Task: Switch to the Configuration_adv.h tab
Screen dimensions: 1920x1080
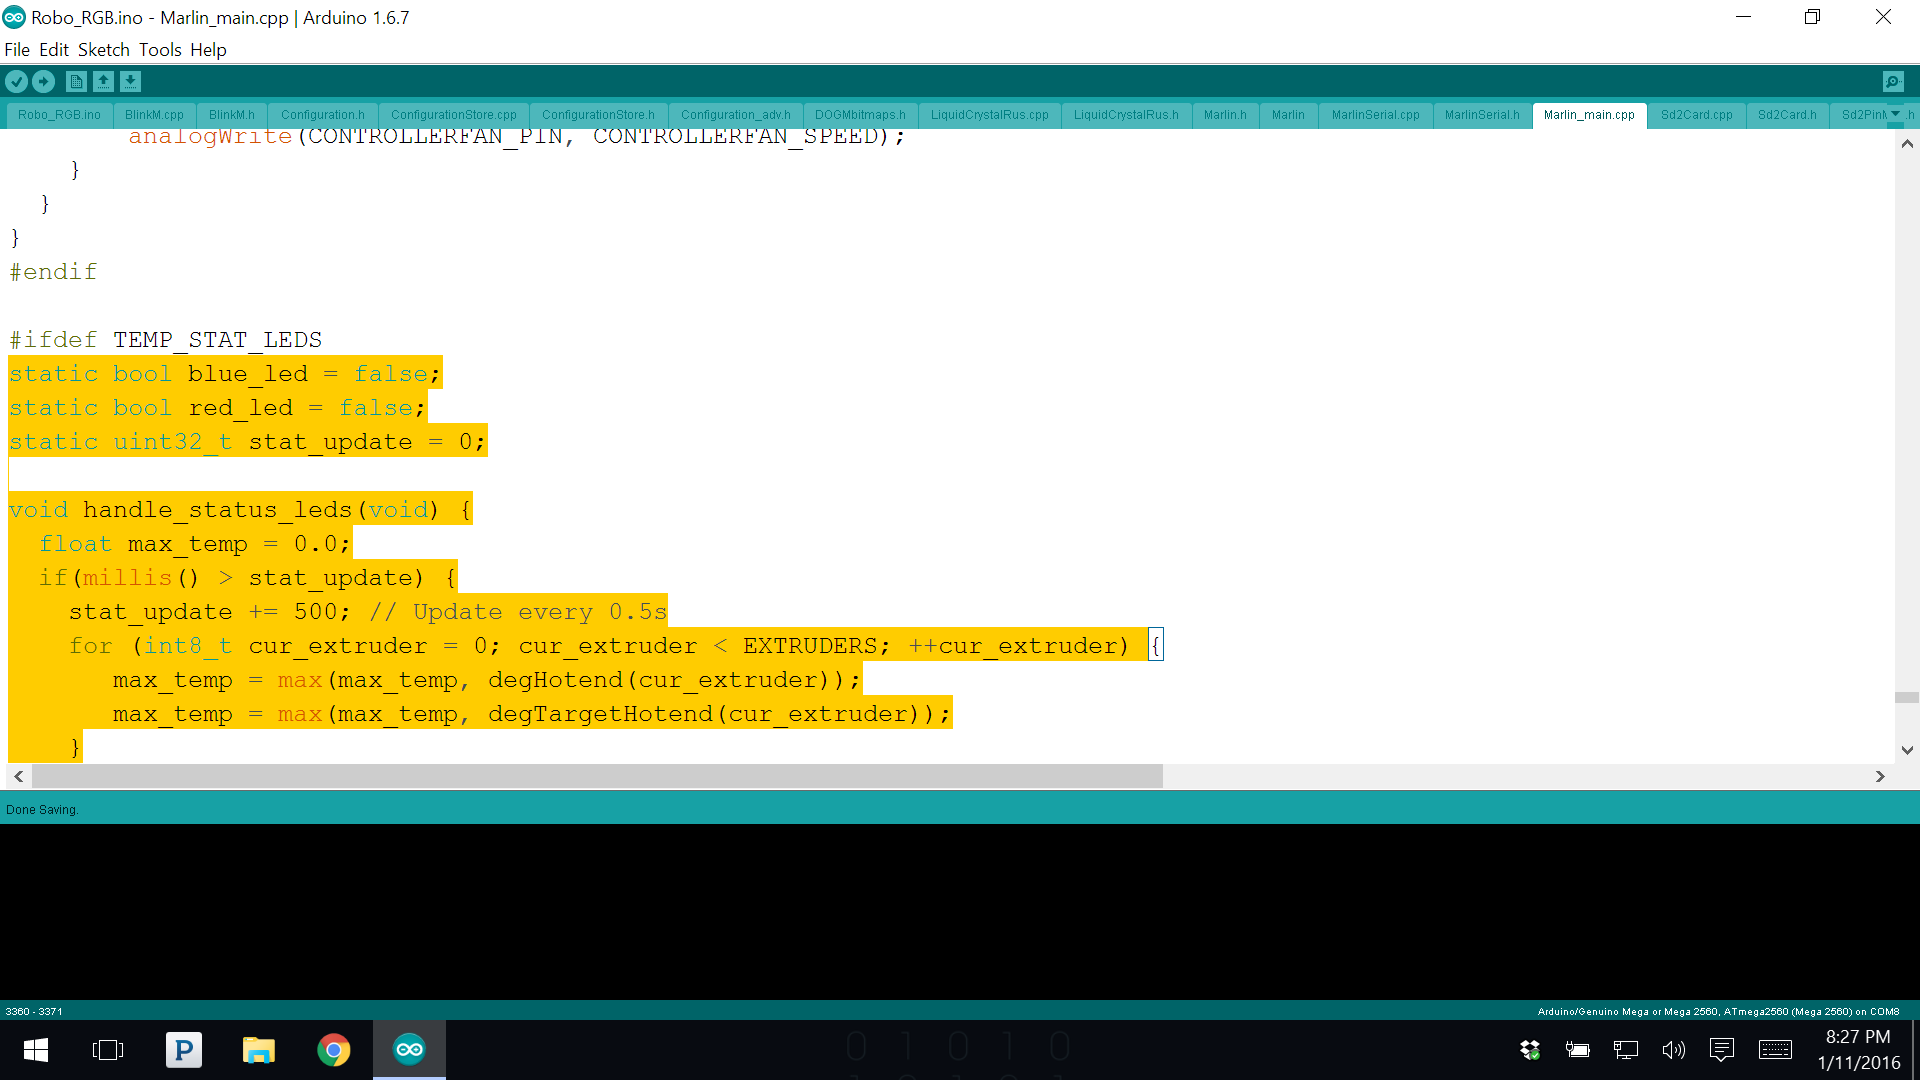Action: coord(736,115)
